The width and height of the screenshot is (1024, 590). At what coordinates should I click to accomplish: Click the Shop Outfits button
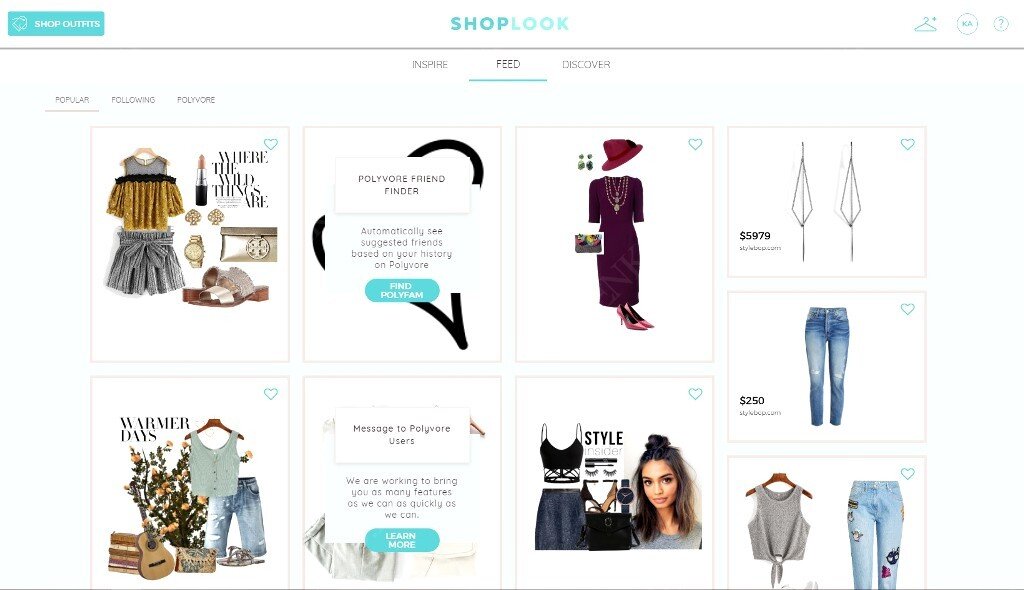(x=56, y=24)
